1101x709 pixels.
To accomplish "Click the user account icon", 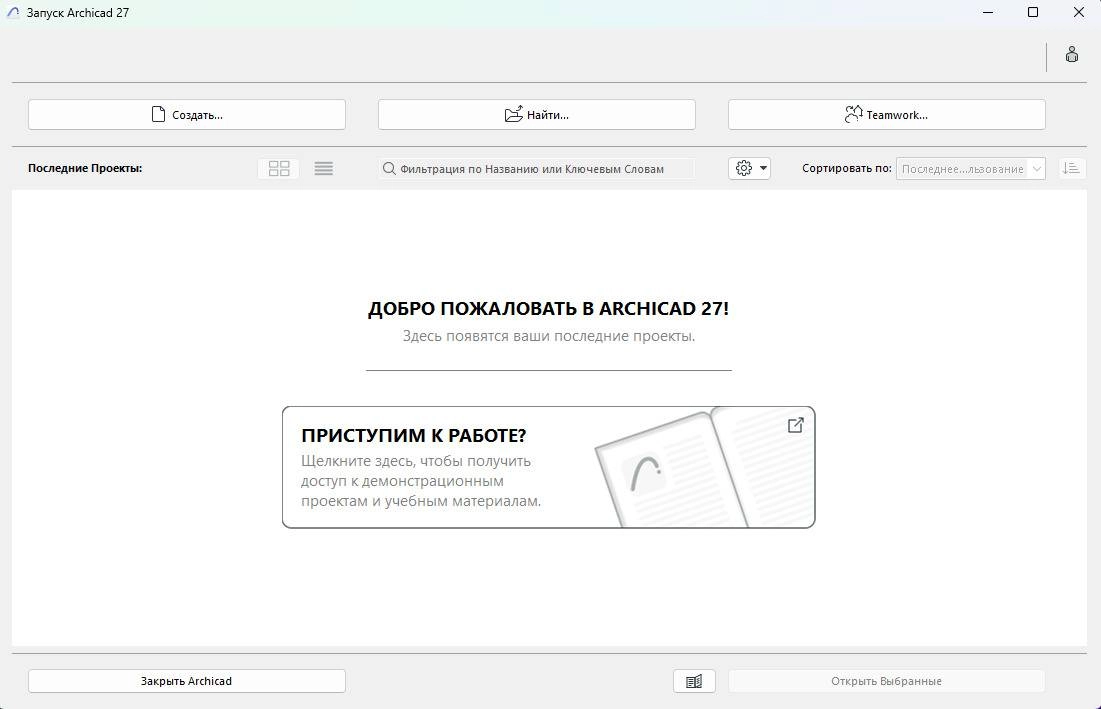I will (x=1072, y=55).
